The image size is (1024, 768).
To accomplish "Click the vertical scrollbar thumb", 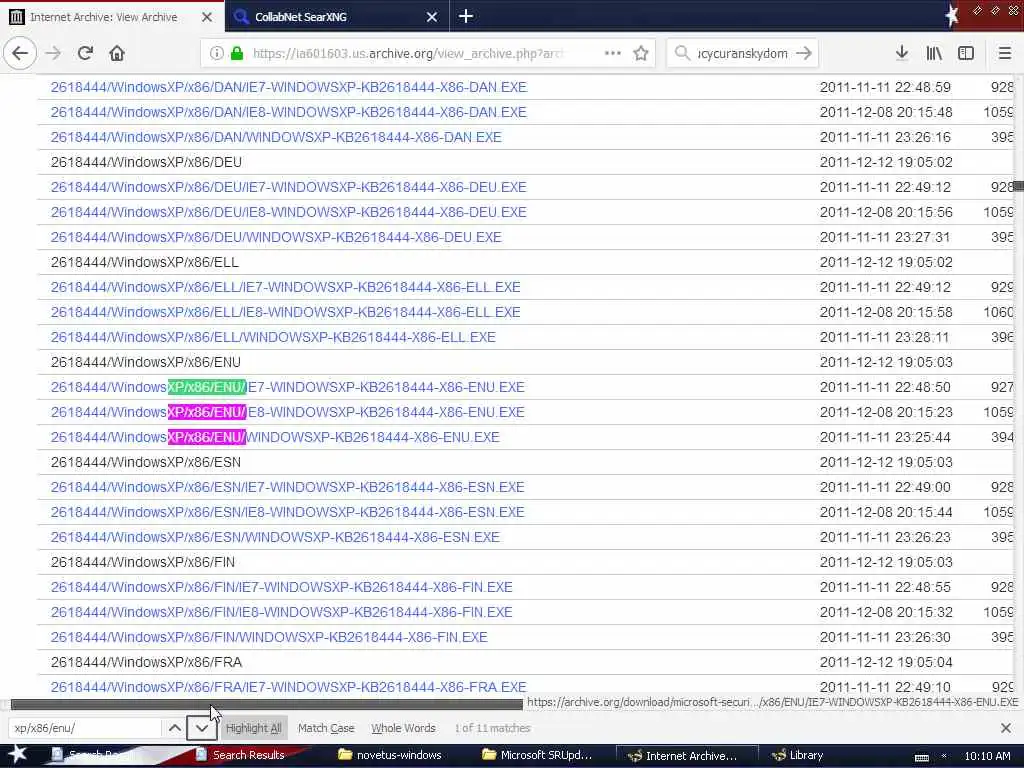I will [1018, 186].
